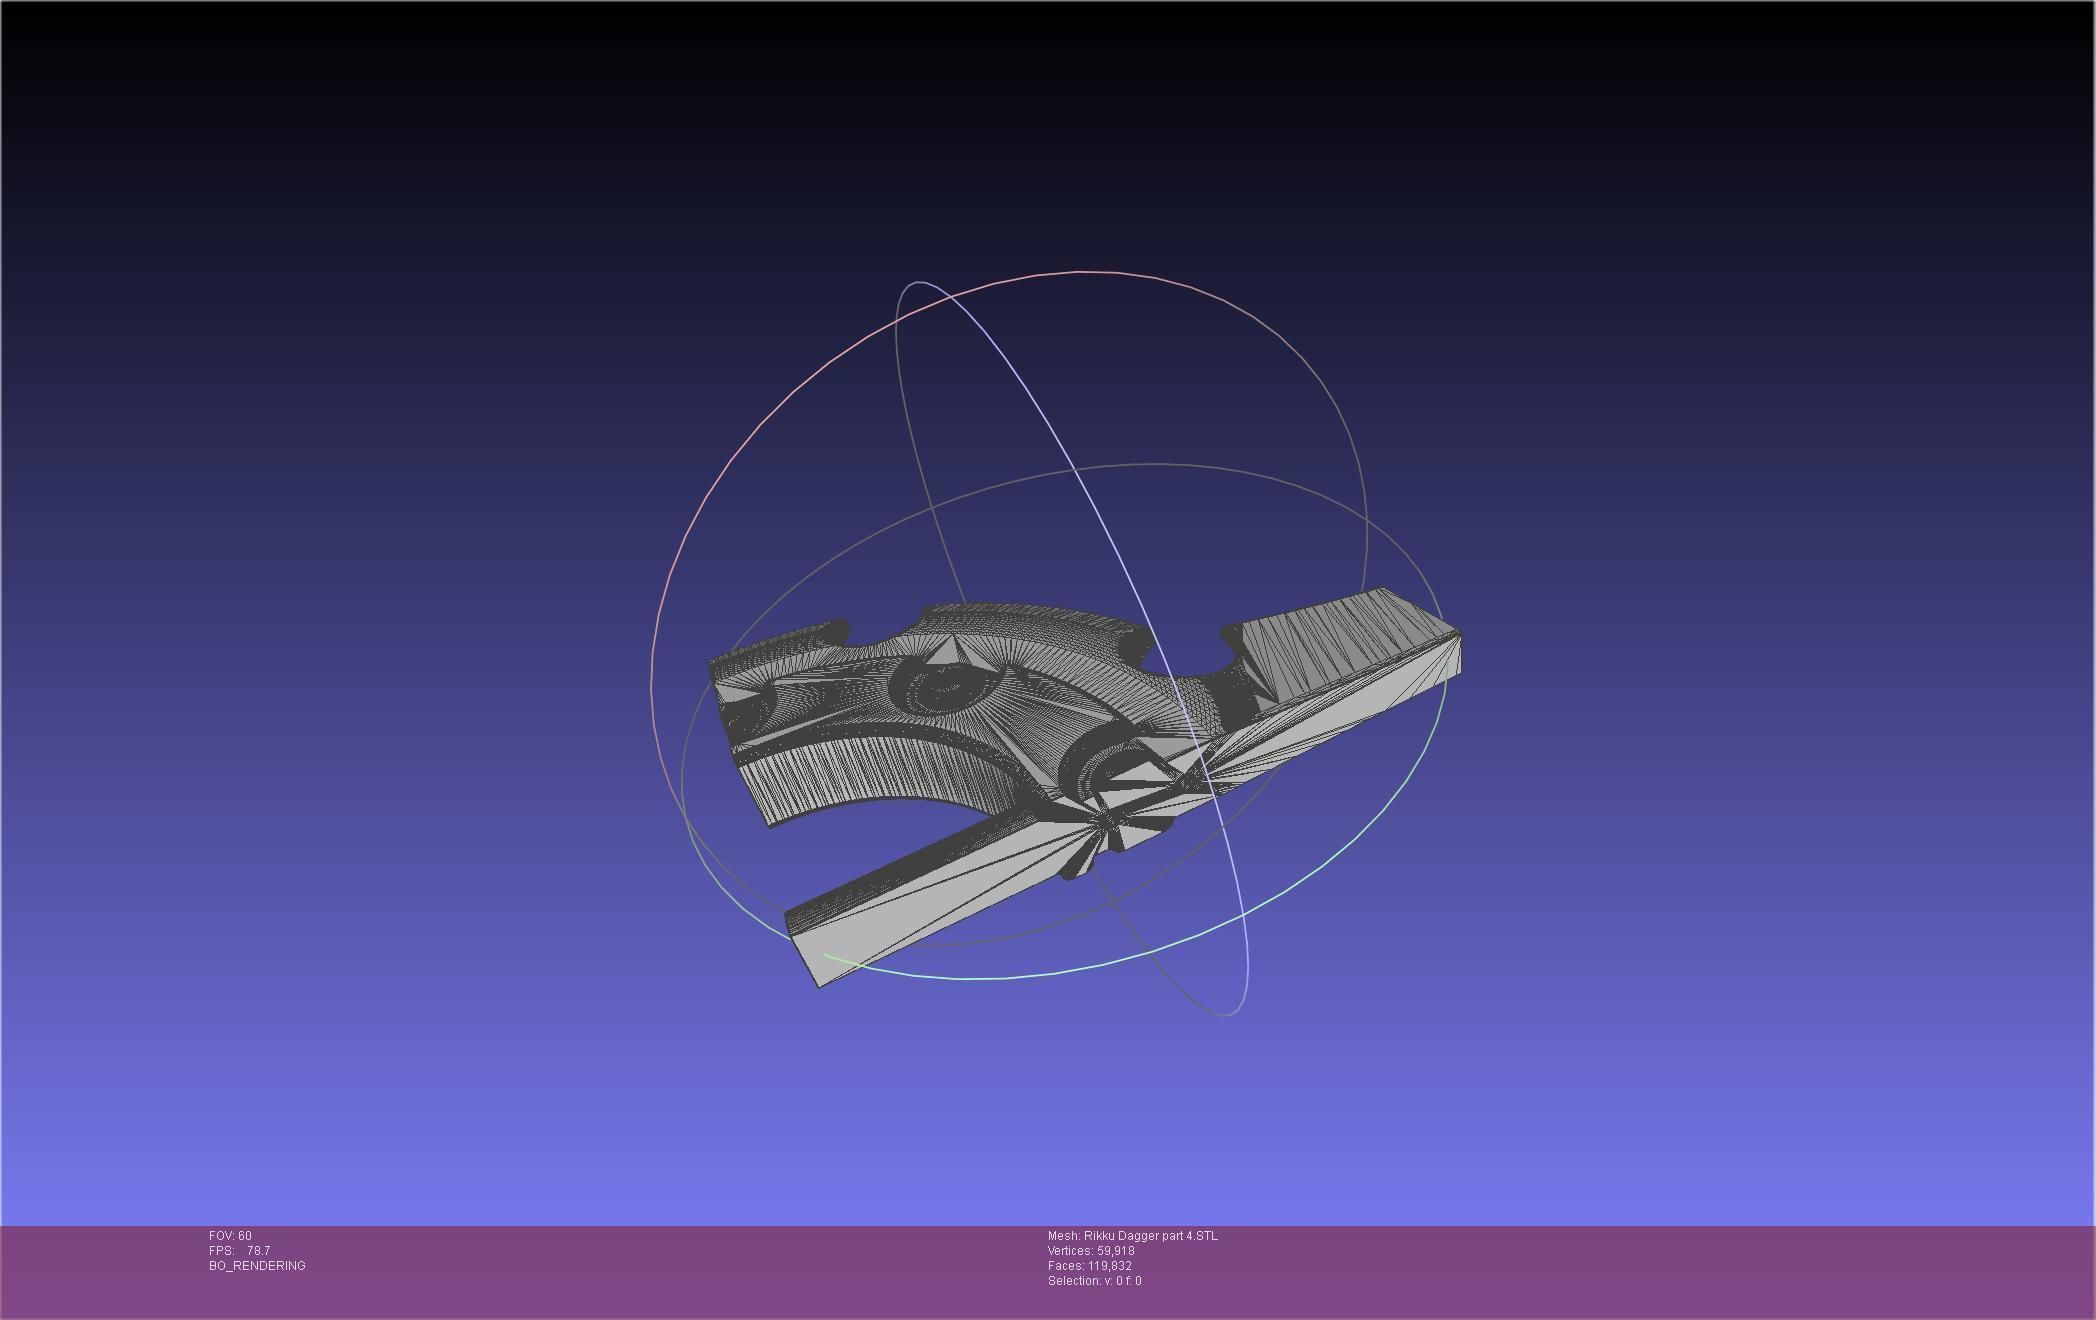The height and width of the screenshot is (1320, 2096).
Task: Click the Faces: 119,832 text
Action: pyautogui.click(x=1090, y=1266)
